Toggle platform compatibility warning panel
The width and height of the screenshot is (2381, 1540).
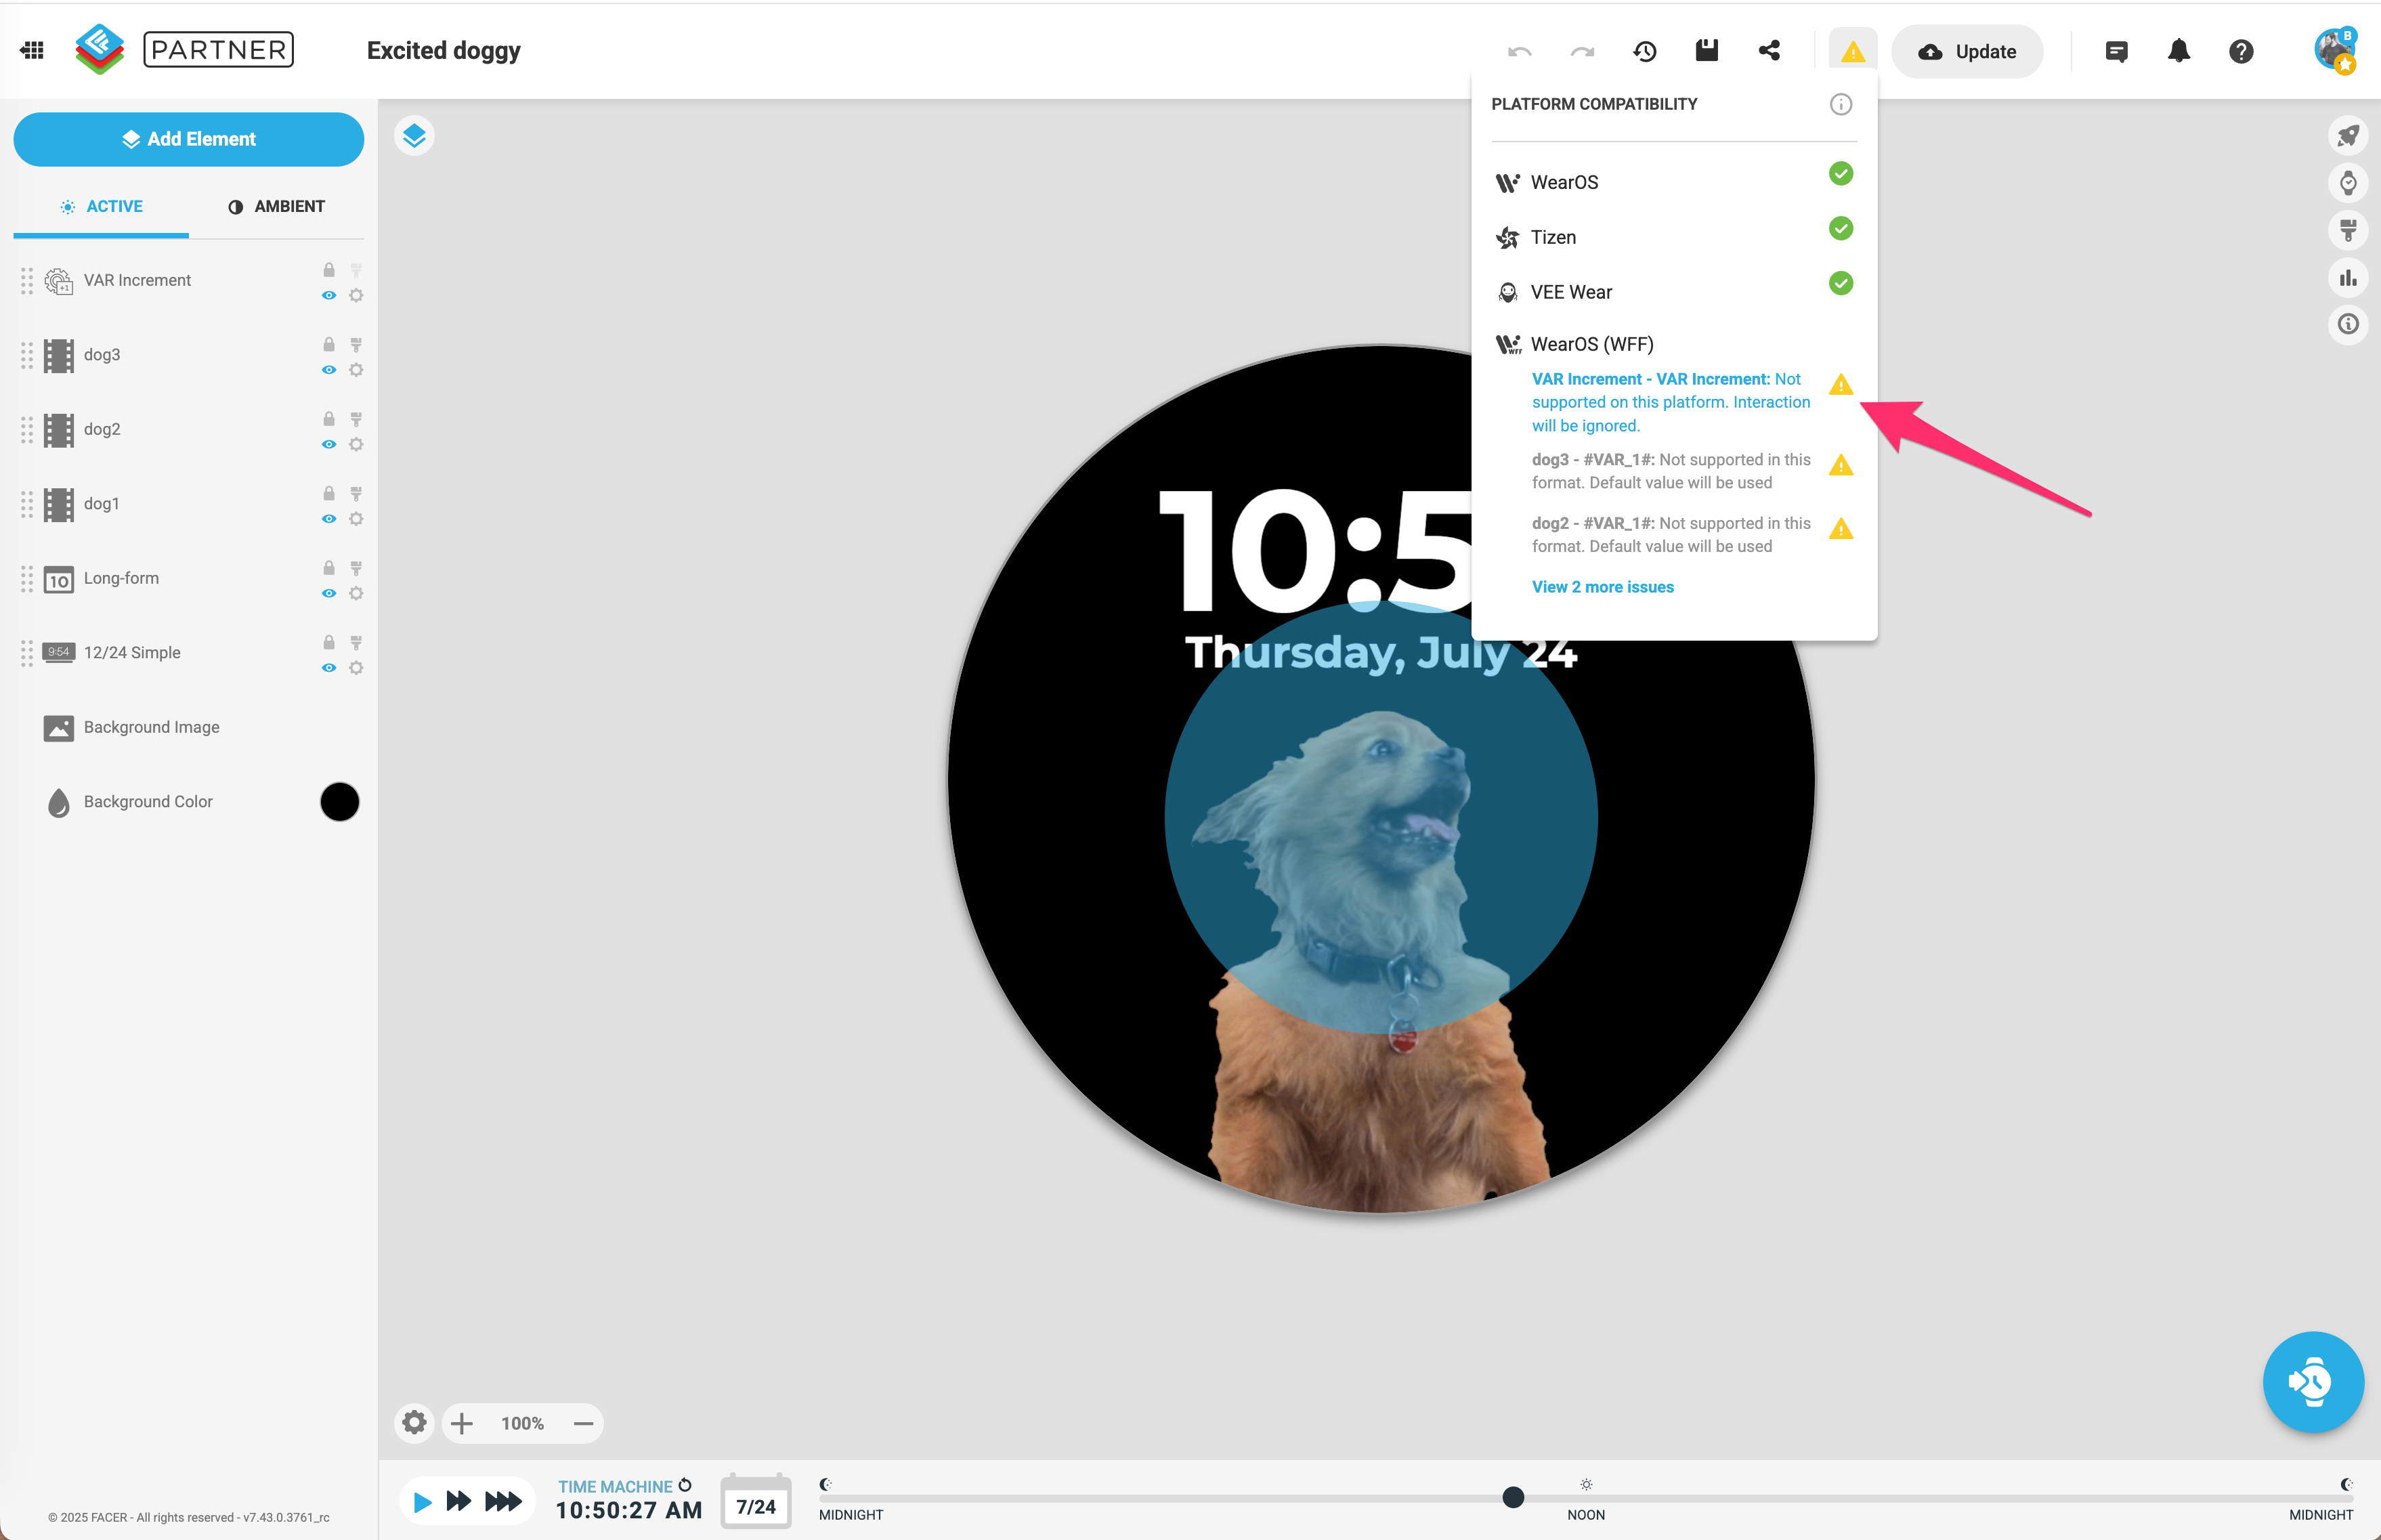coord(1853,51)
